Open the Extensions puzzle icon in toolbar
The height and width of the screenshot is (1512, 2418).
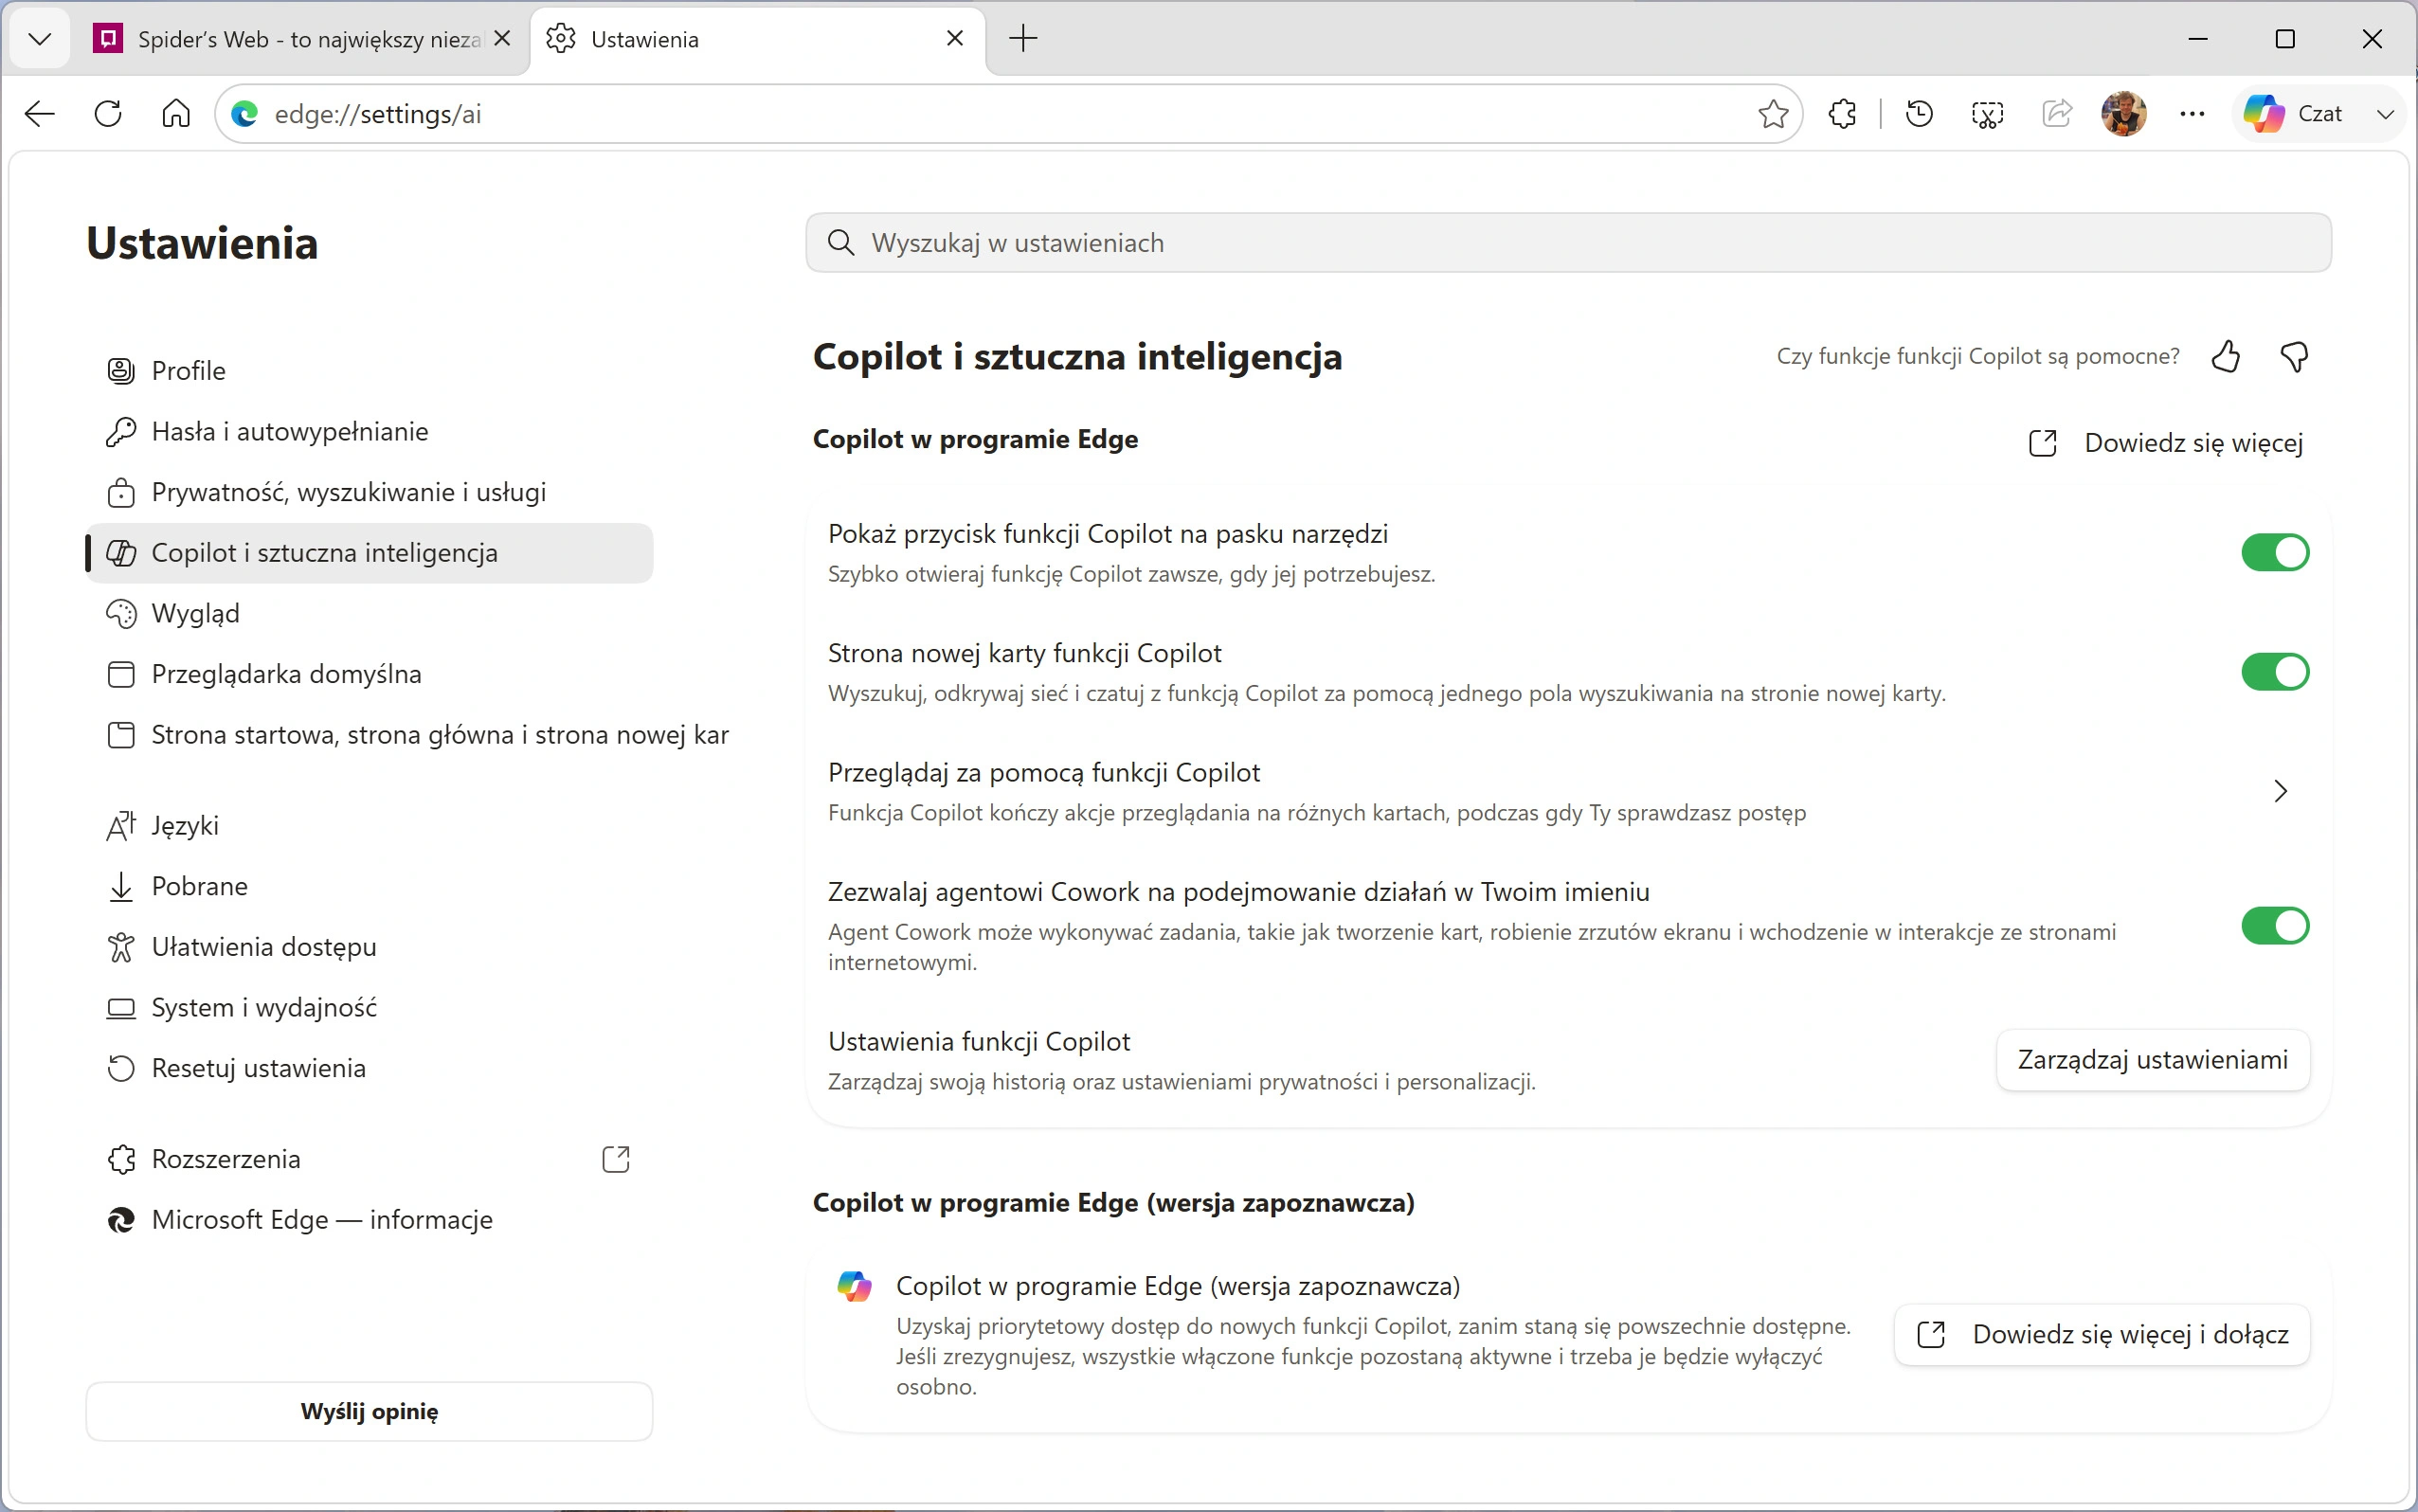(1843, 114)
